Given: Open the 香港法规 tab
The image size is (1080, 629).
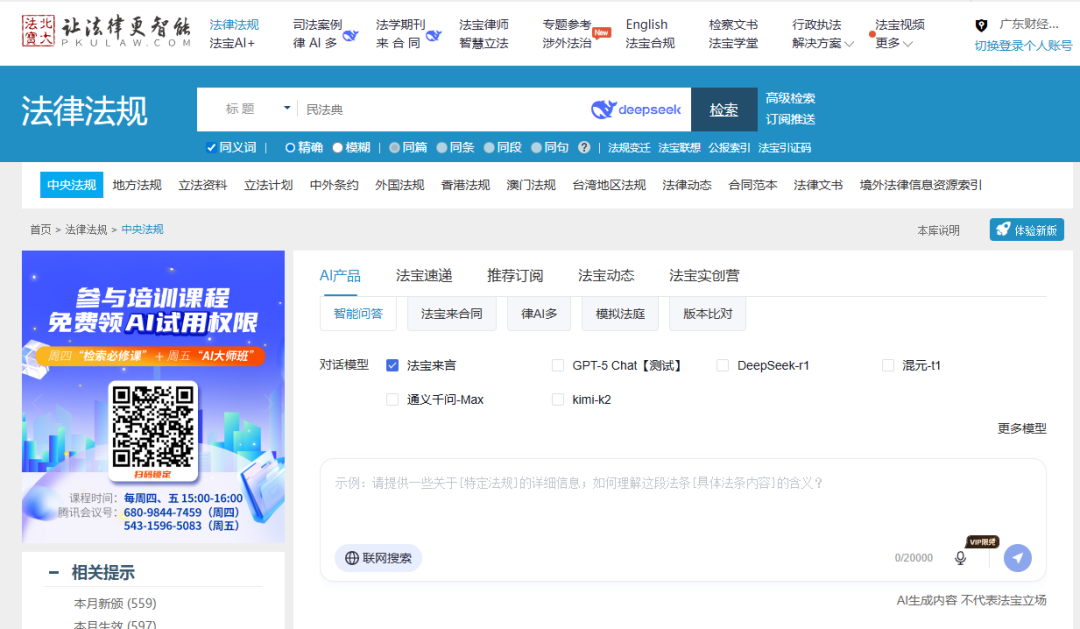Looking at the screenshot, I should pos(466,185).
